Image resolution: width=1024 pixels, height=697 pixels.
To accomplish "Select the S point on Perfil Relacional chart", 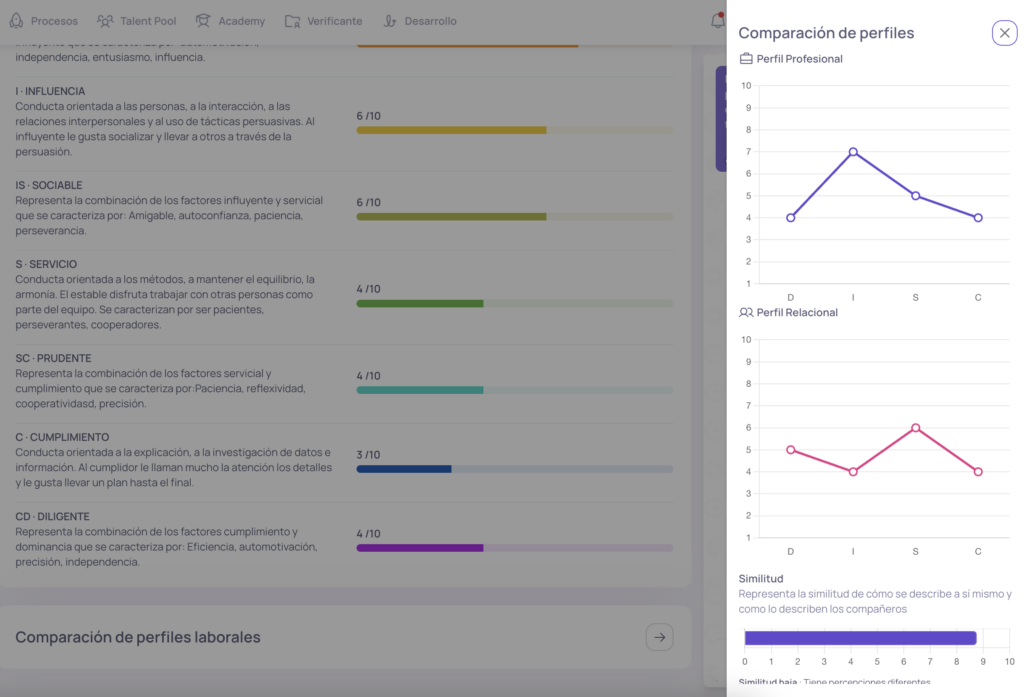I will pos(915,428).
